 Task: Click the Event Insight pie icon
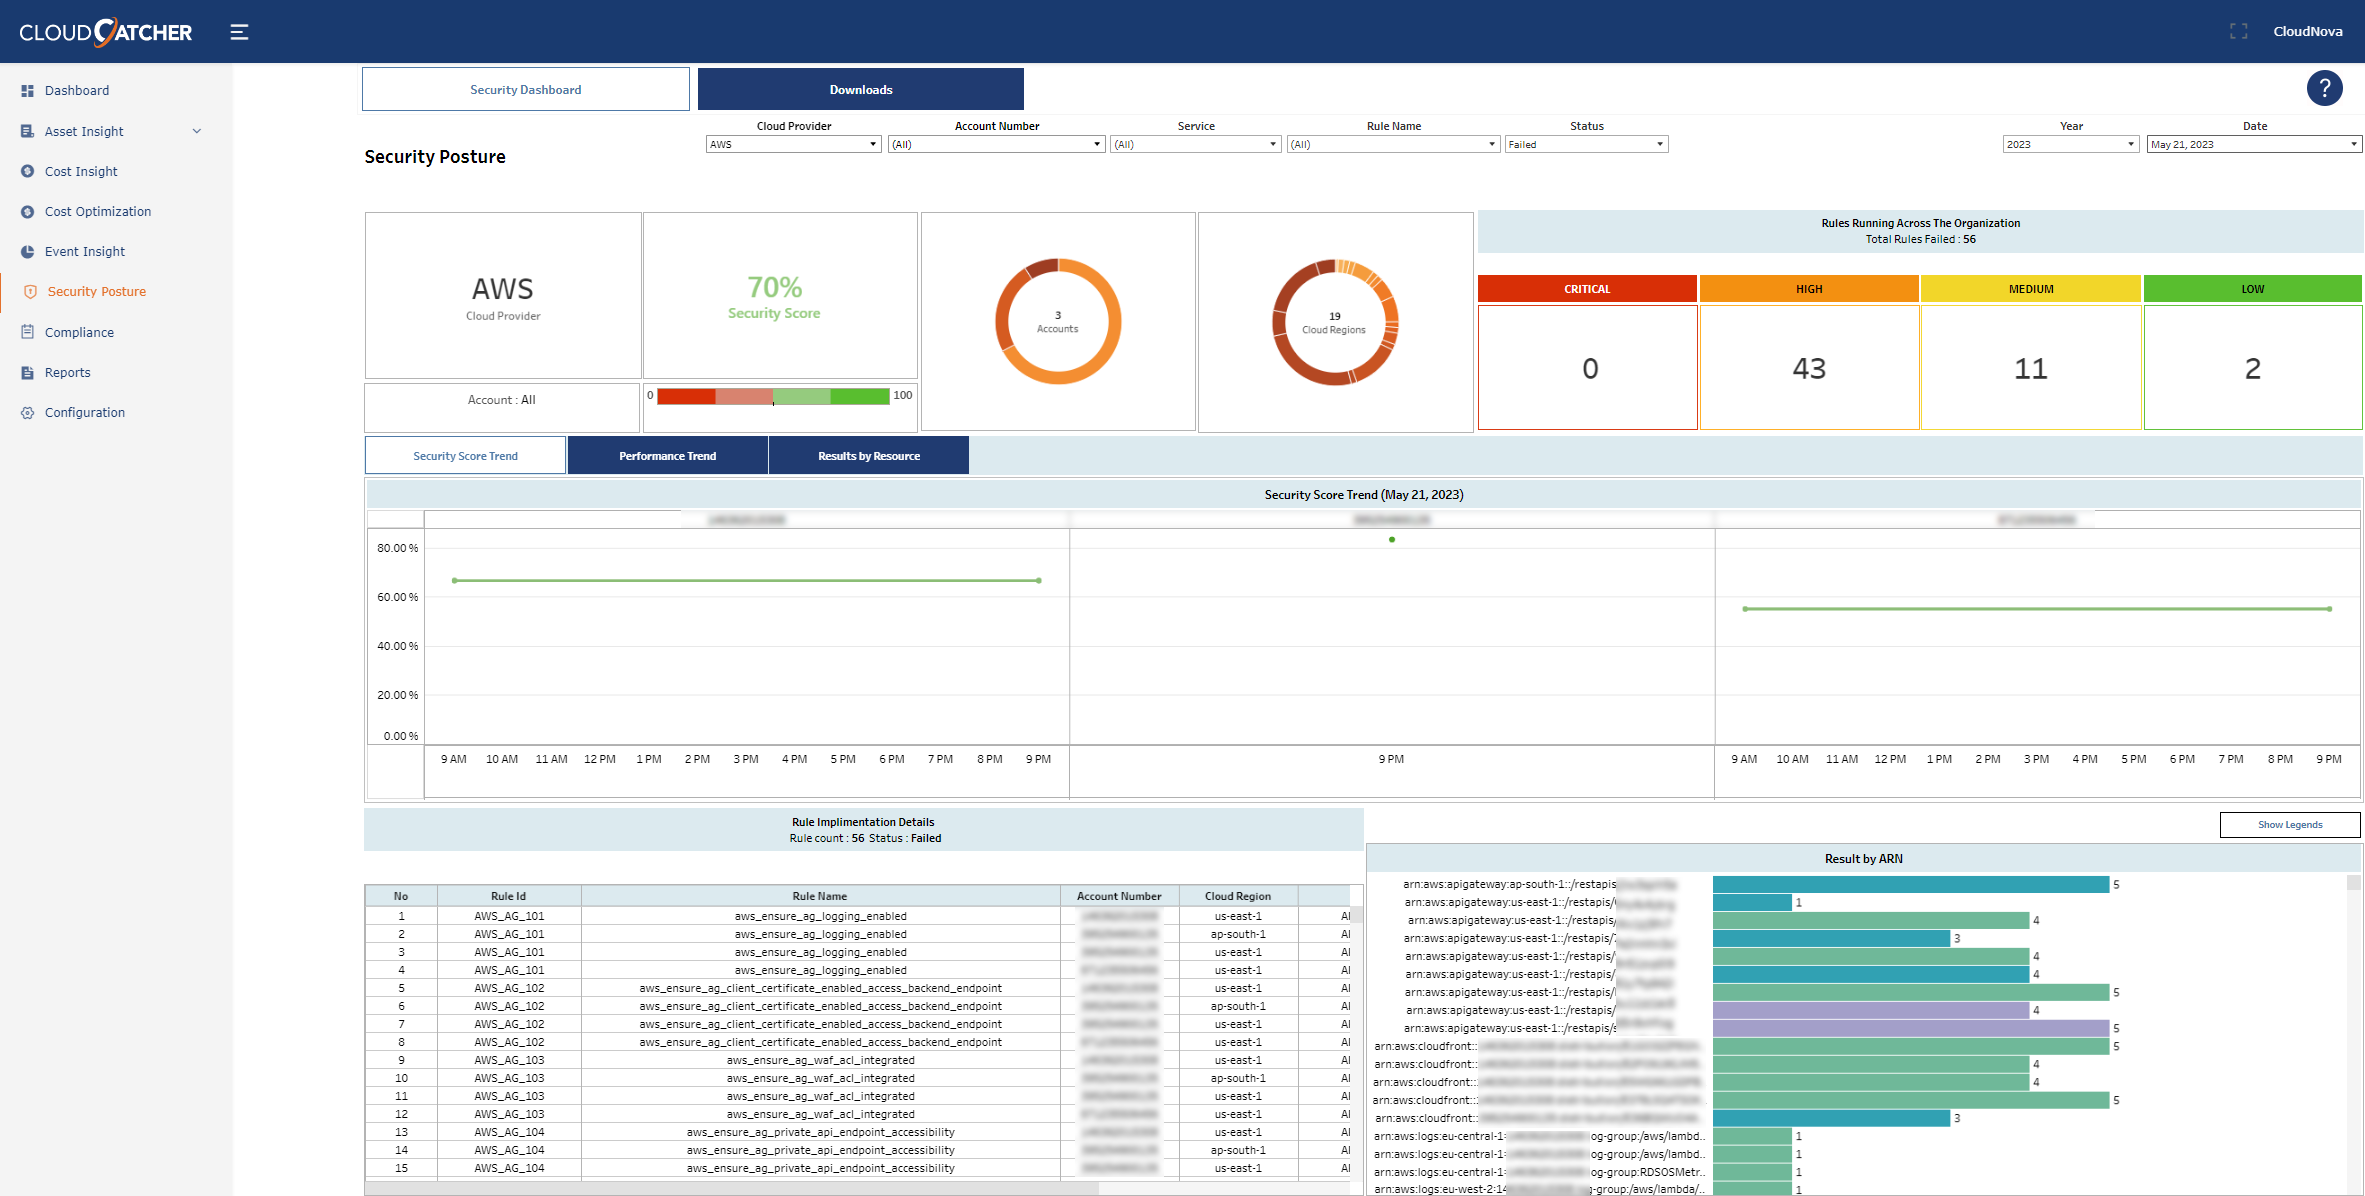pos(27,251)
